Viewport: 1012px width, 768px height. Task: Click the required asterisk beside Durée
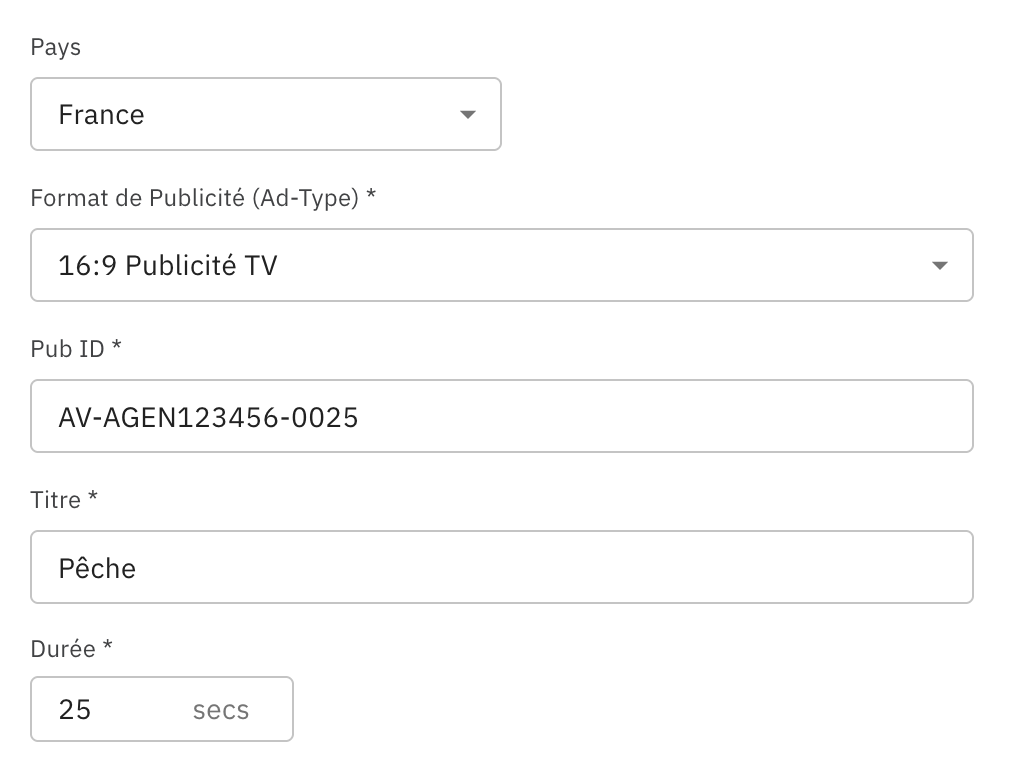point(107,647)
